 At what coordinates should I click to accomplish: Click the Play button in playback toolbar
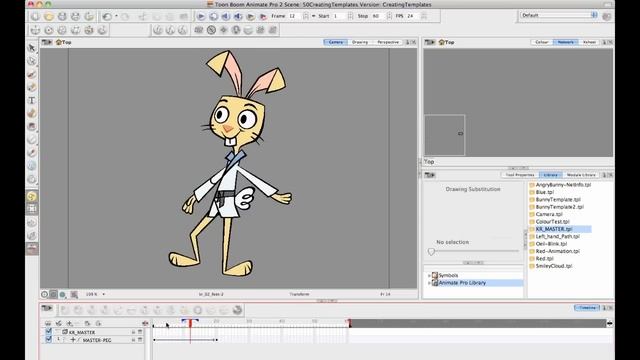coord(201,16)
